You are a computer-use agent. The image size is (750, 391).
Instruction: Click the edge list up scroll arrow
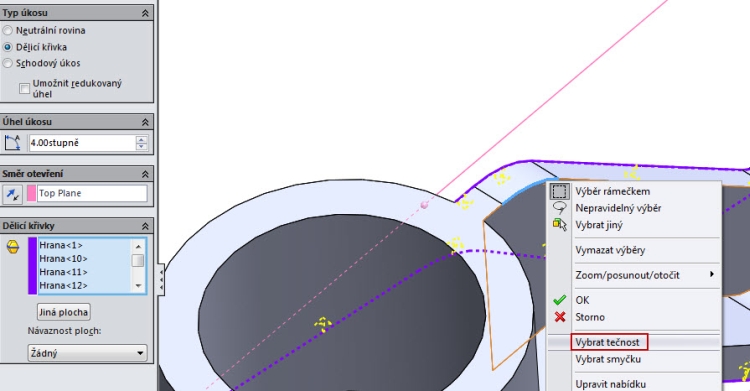point(138,246)
